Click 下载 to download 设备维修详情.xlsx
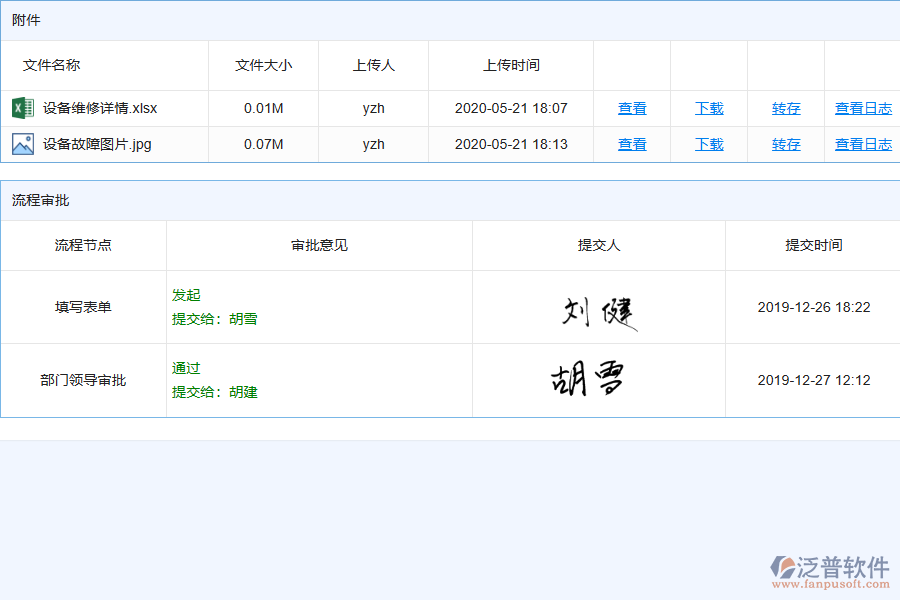The height and width of the screenshot is (600, 900). pyautogui.click(x=709, y=107)
